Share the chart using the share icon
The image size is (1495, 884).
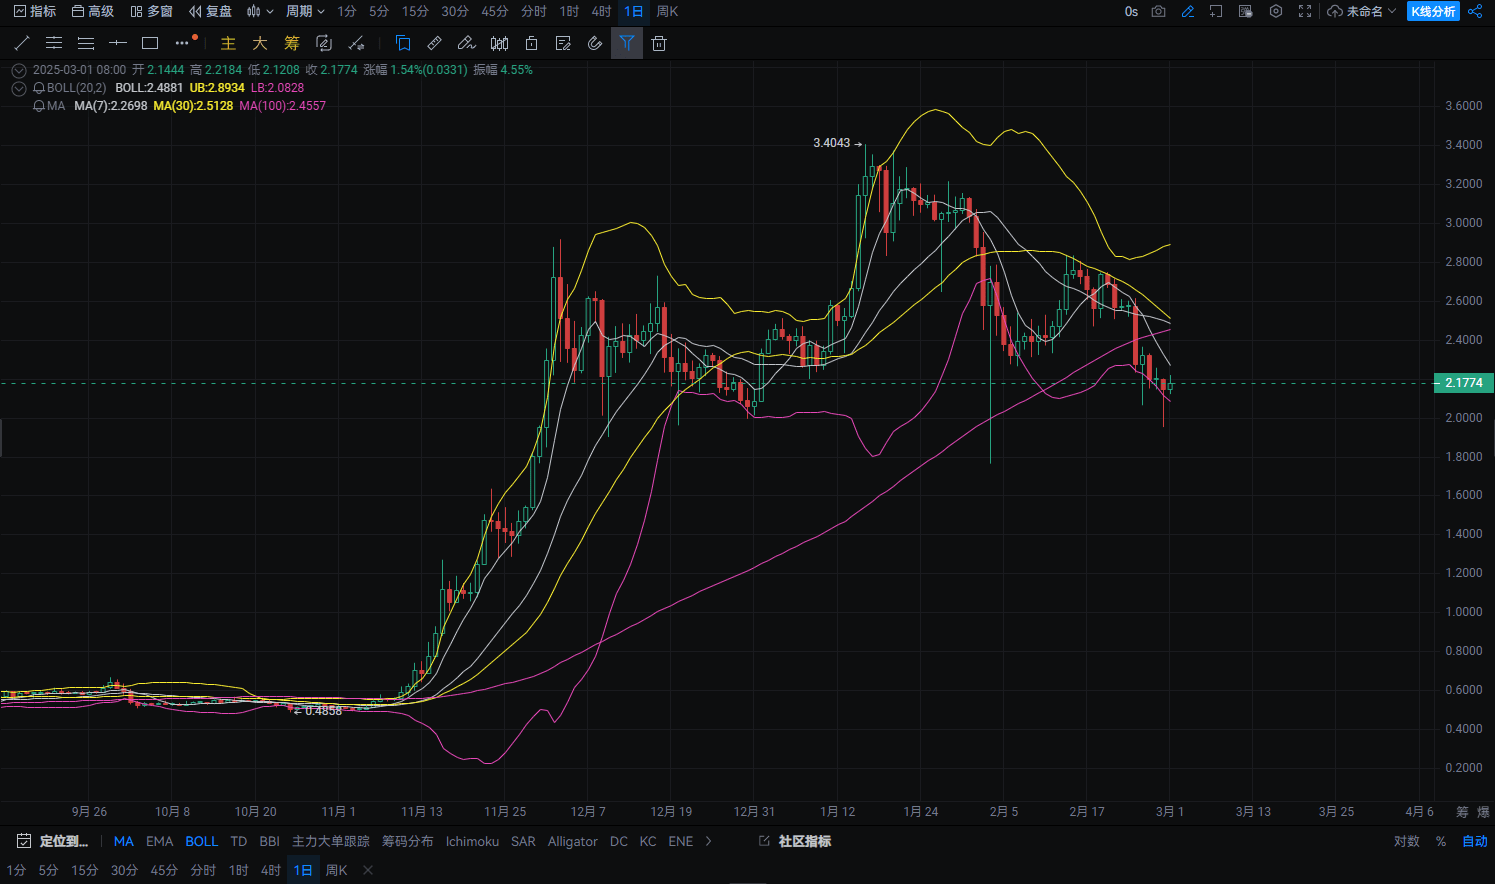[1476, 12]
